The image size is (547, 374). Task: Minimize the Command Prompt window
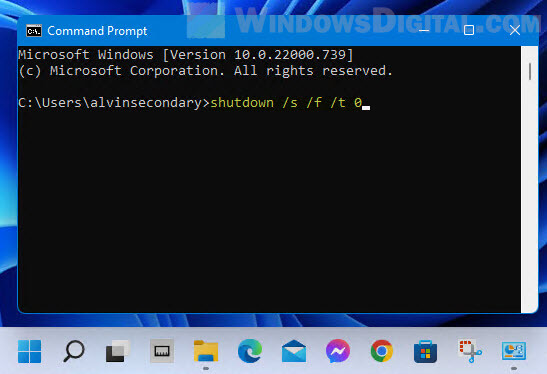pyautogui.click(x=424, y=30)
